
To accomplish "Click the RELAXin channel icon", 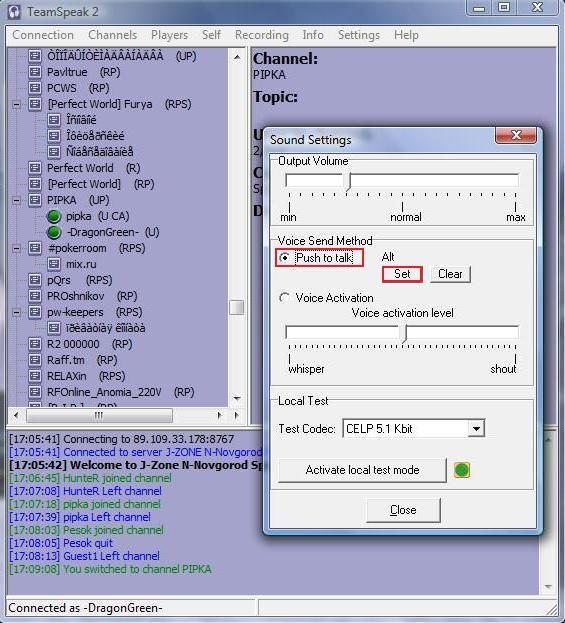I will click(35, 376).
